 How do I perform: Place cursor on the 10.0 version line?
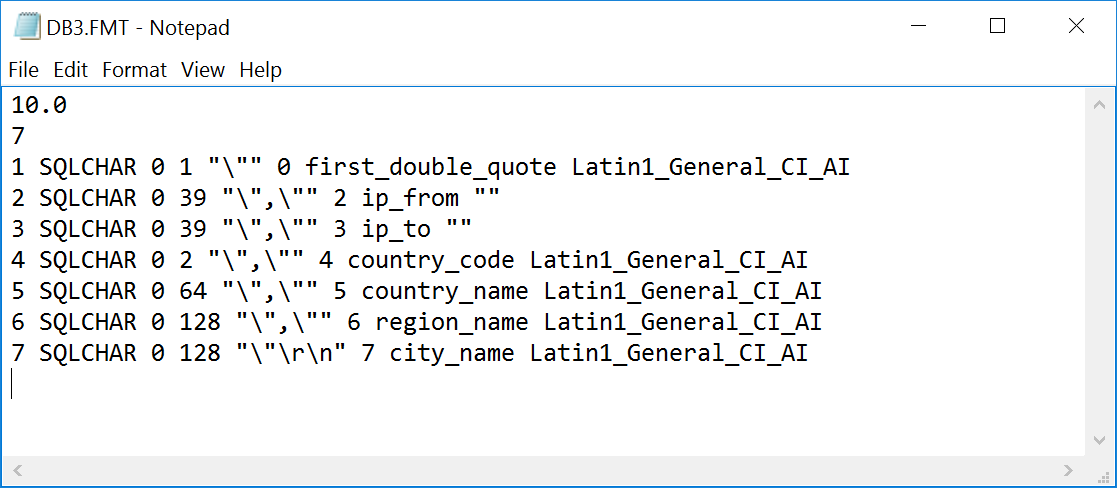click(x=39, y=105)
